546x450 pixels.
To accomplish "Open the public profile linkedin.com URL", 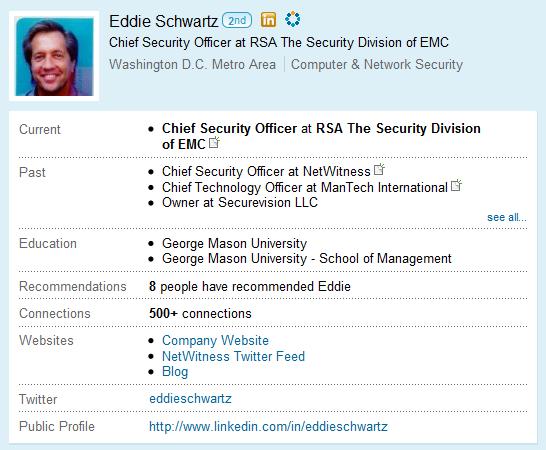I will (x=268, y=426).
